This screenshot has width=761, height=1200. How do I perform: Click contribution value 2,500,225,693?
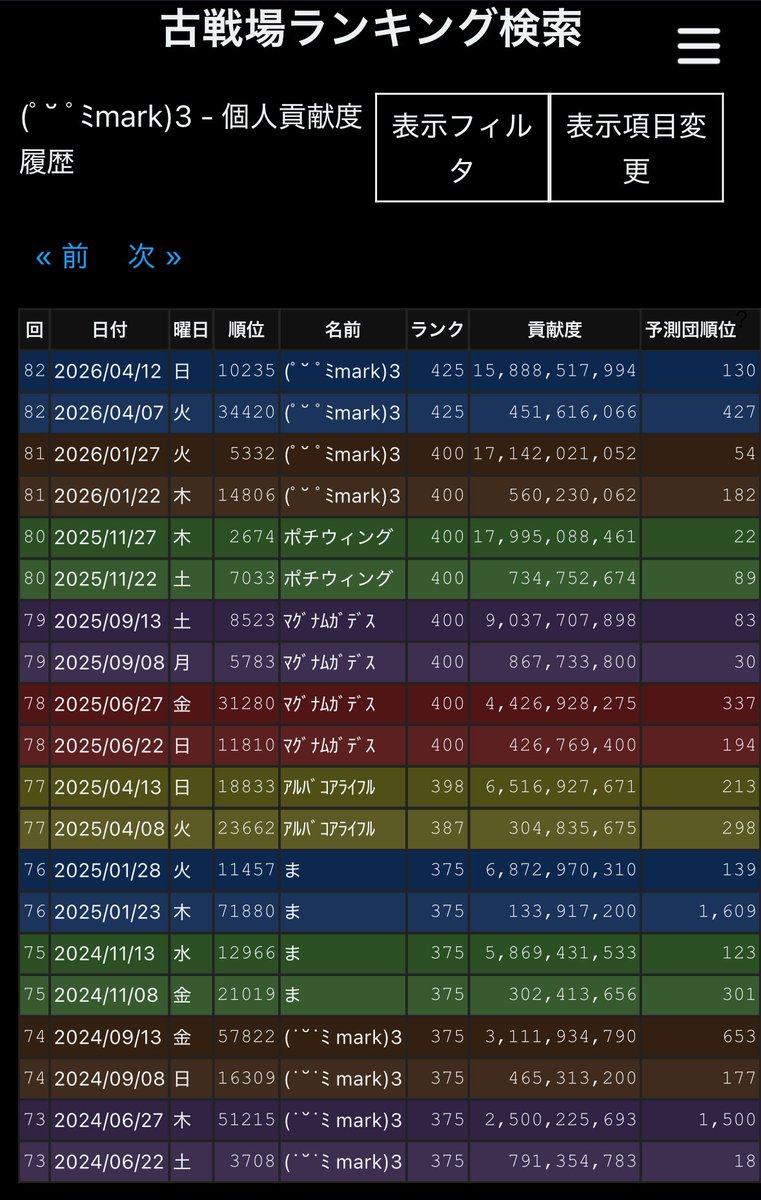pos(561,1120)
